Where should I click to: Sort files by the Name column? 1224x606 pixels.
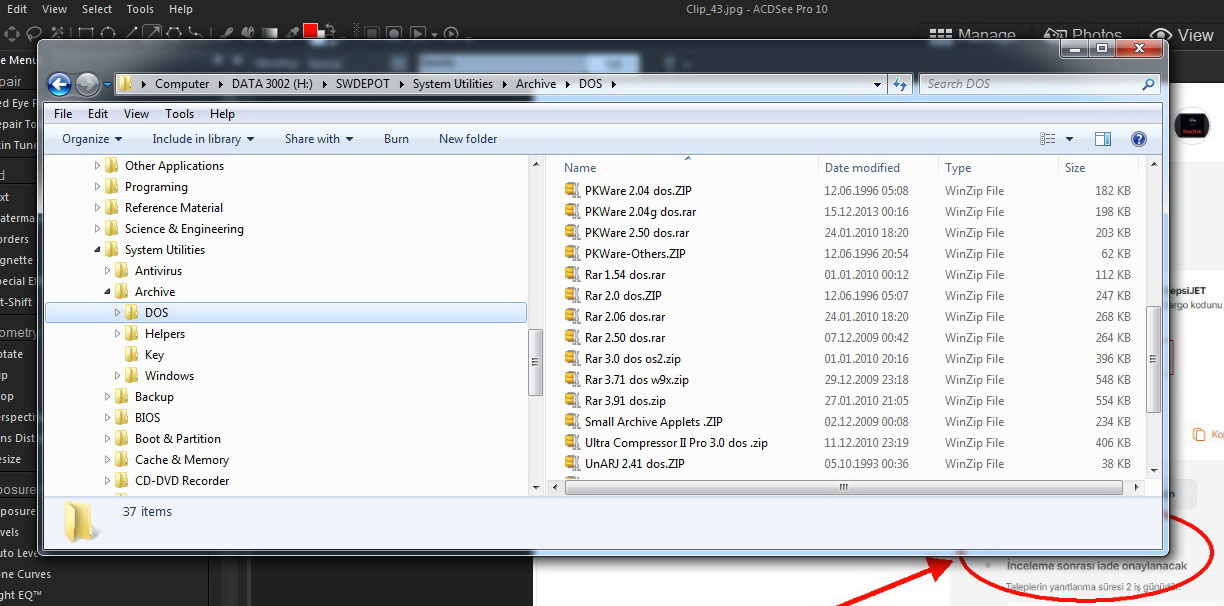point(580,168)
